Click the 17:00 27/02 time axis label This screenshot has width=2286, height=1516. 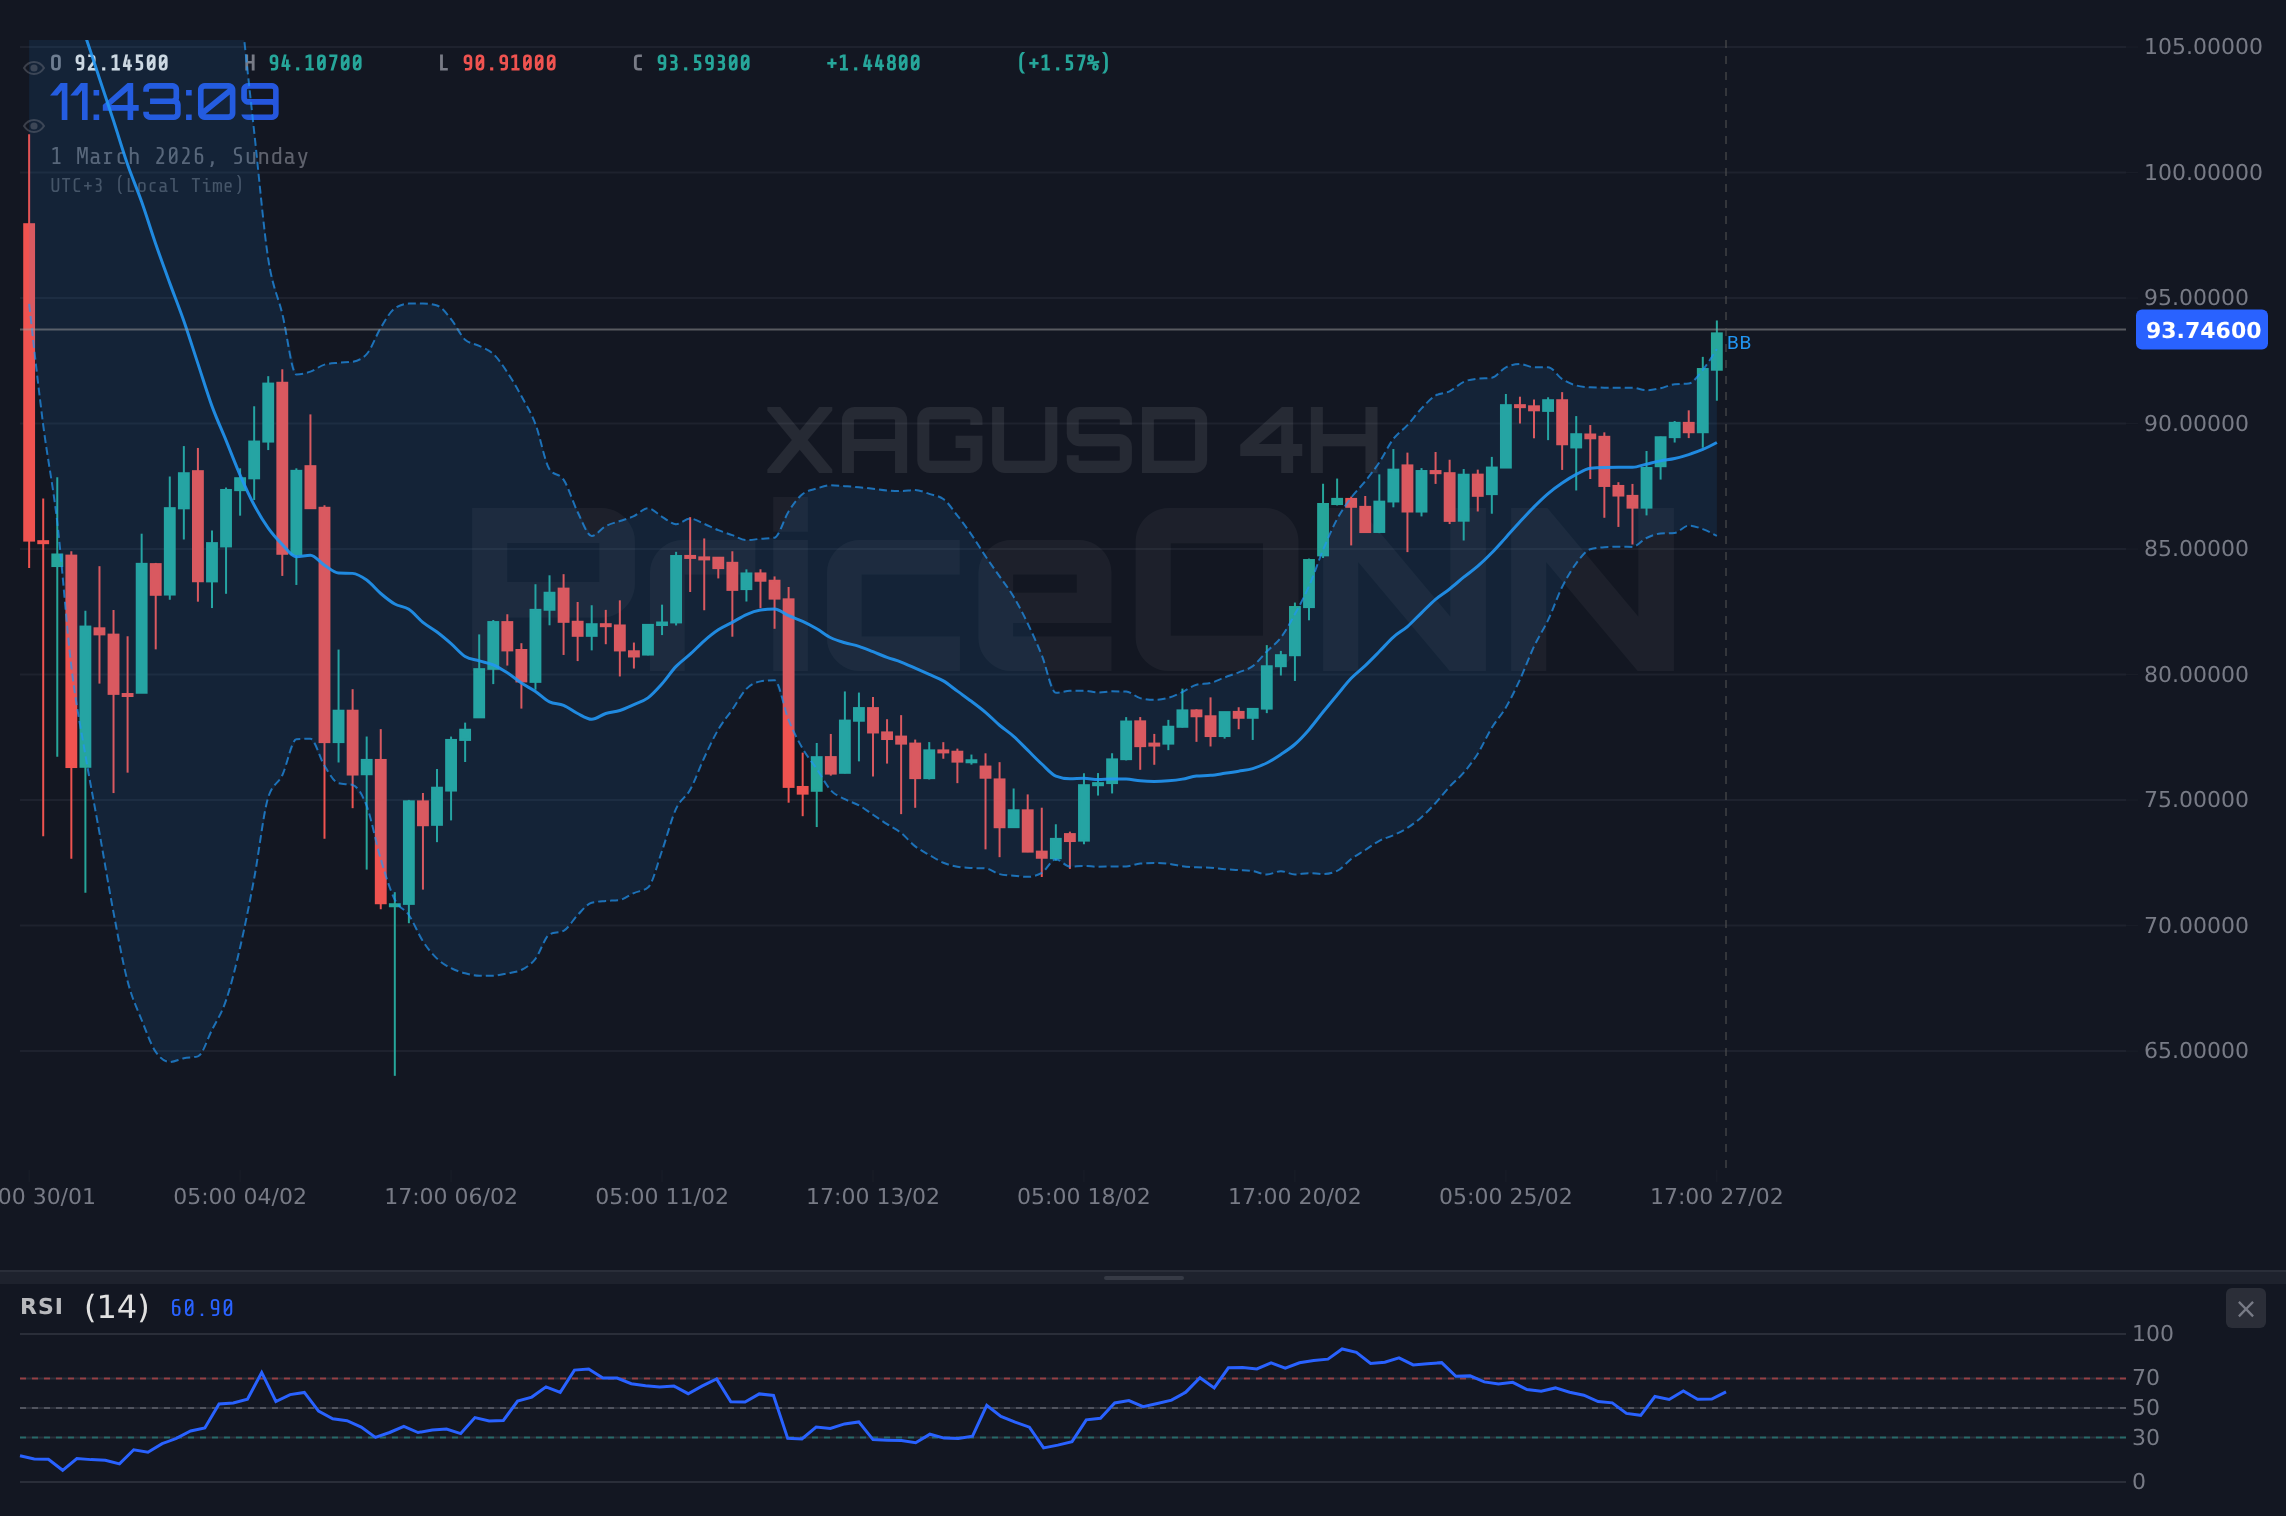pyautogui.click(x=1718, y=1196)
